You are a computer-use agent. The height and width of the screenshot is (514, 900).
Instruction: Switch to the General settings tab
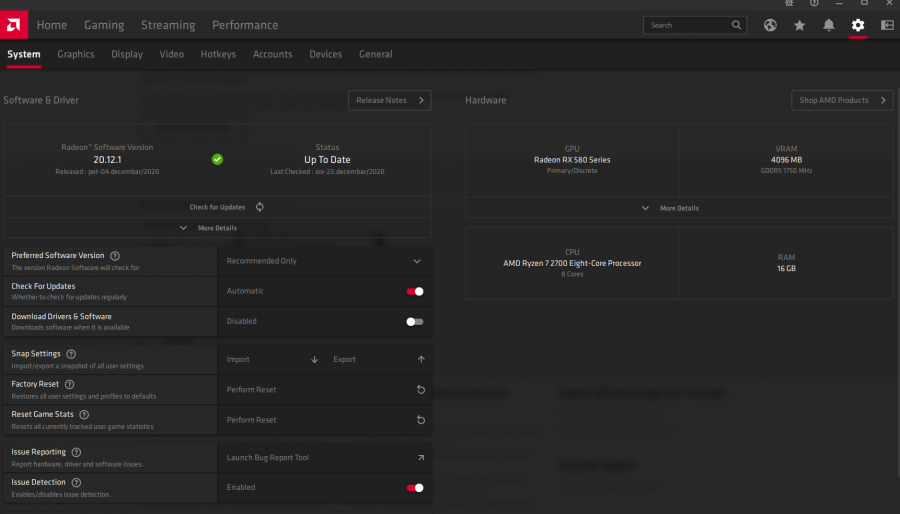(376, 54)
